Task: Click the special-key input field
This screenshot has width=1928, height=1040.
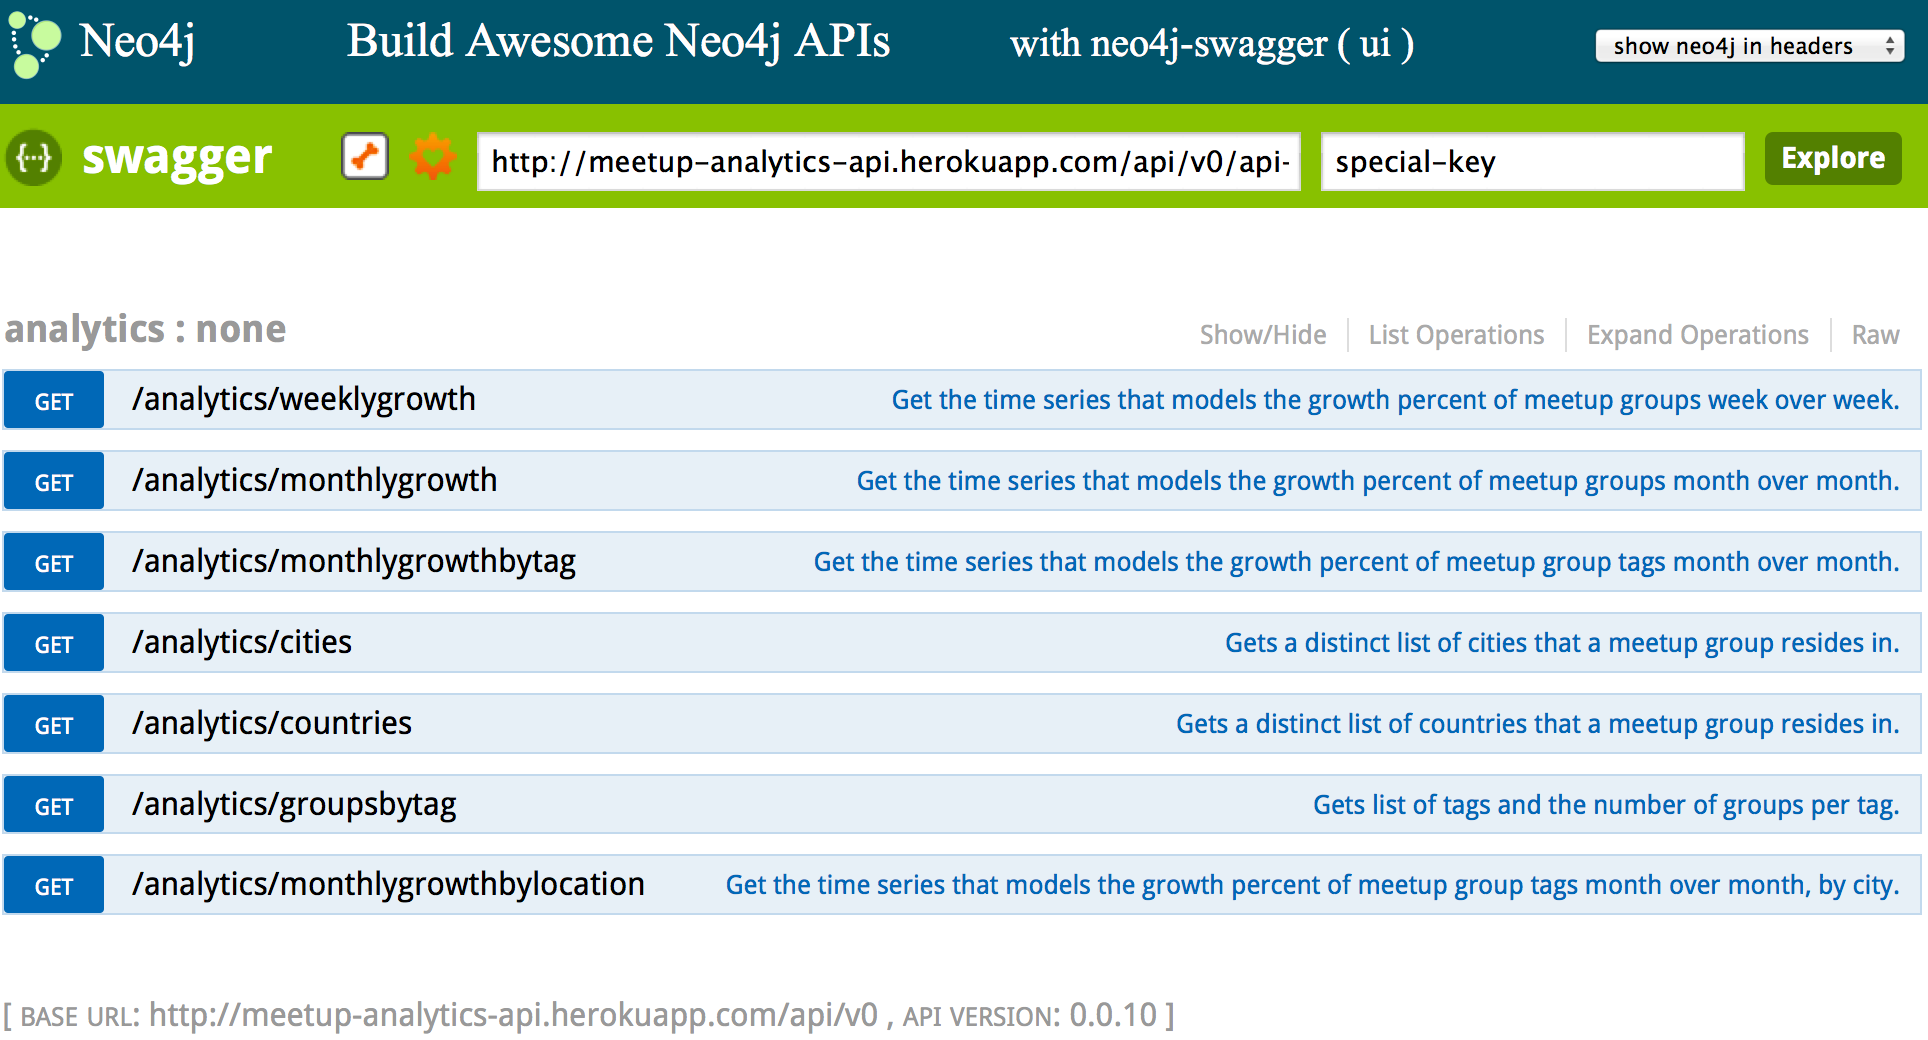Action: 1532,161
